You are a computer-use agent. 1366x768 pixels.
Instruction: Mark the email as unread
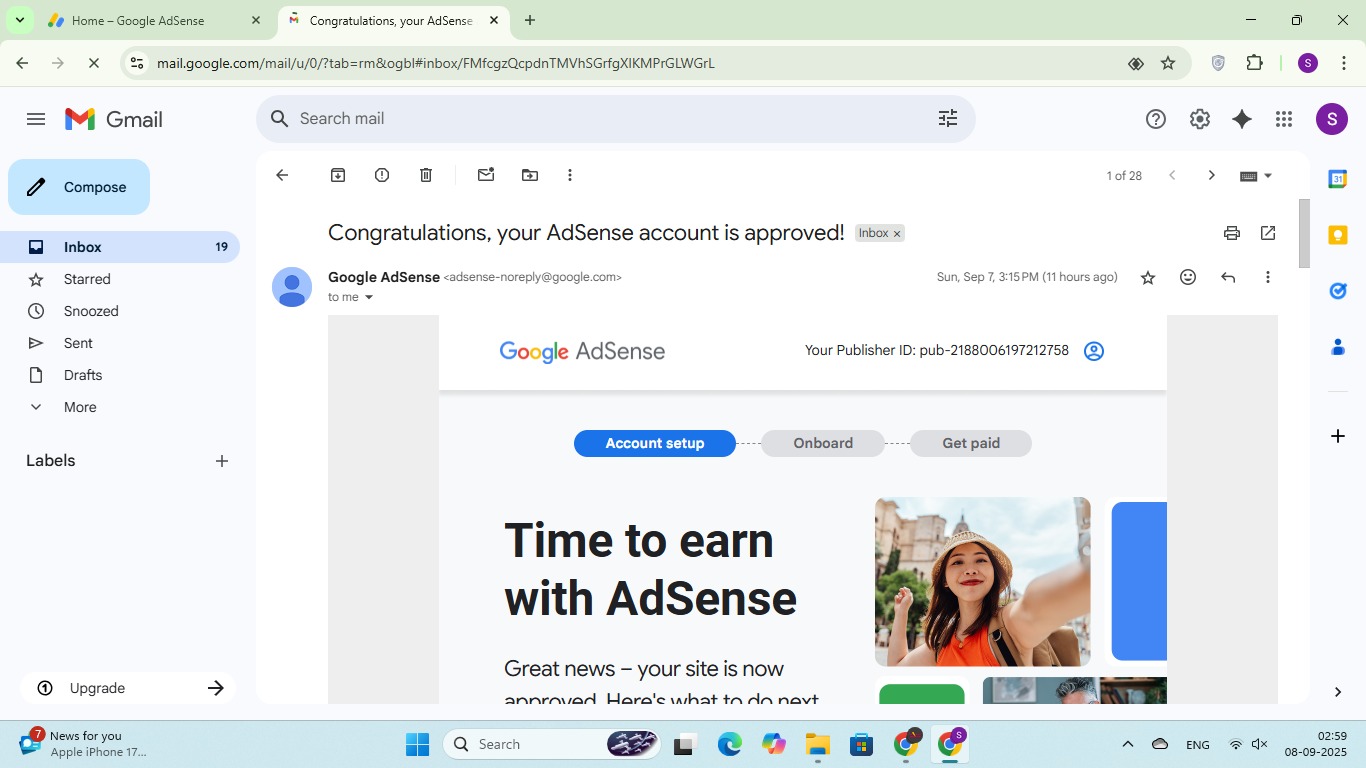486,175
